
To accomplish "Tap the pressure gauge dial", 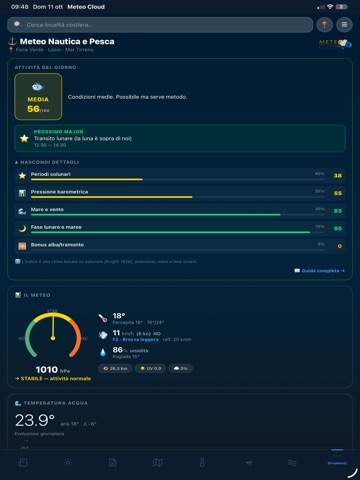I will (x=53, y=335).
